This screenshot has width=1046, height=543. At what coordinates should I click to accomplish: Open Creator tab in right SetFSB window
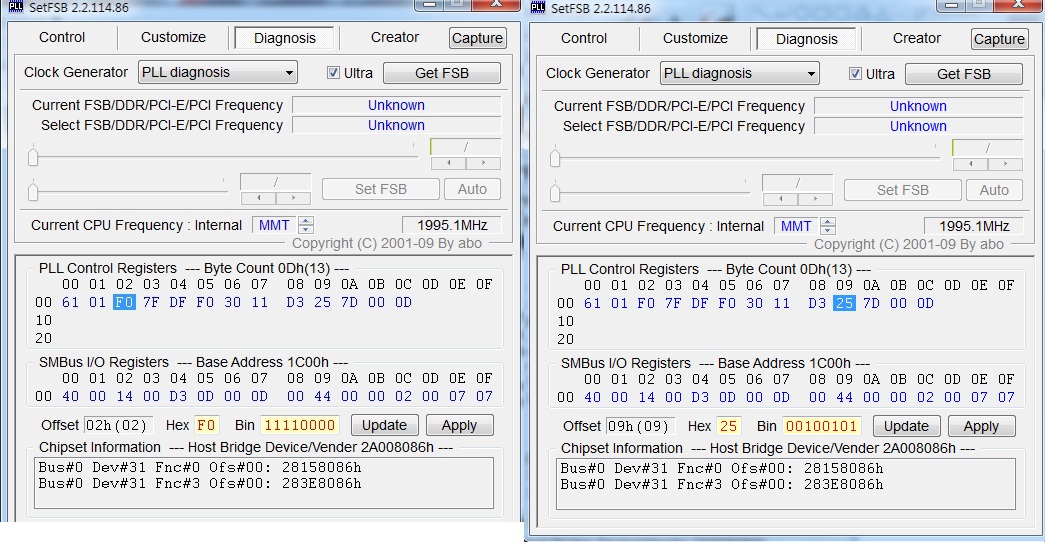[x=917, y=38]
